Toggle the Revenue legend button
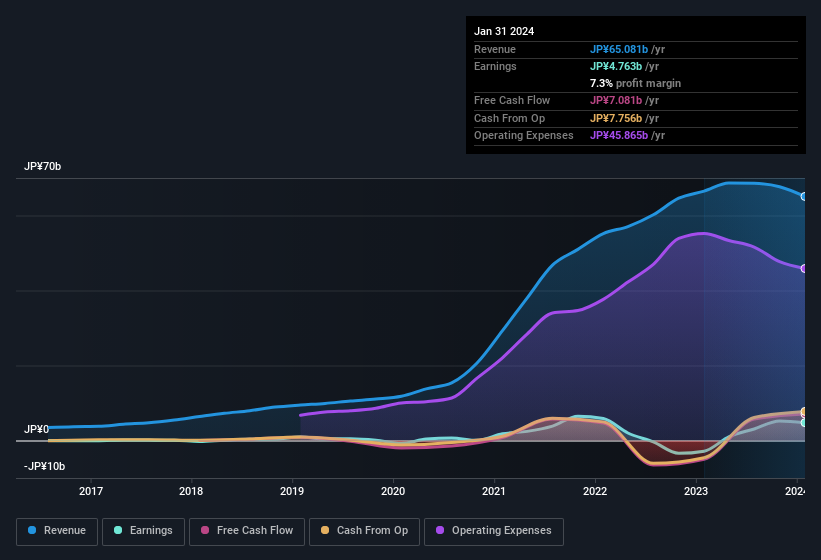 pyautogui.click(x=57, y=532)
